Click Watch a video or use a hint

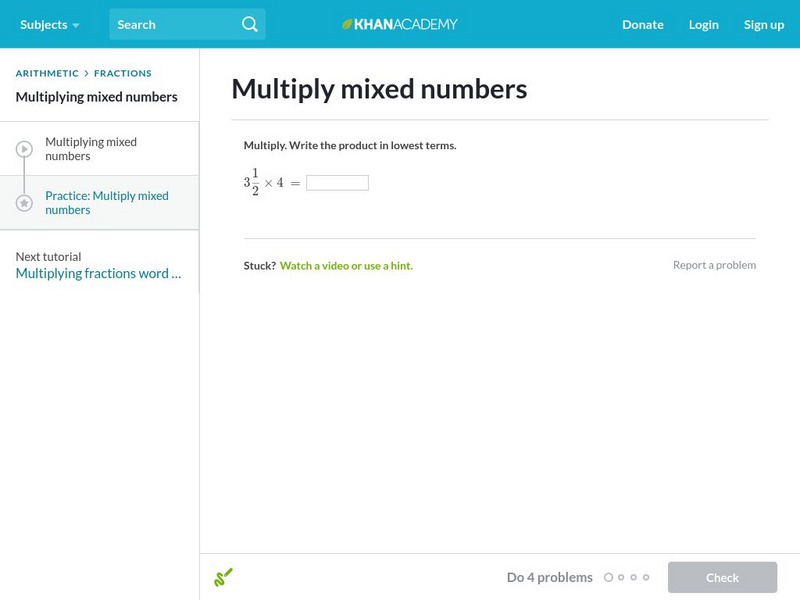(346, 266)
